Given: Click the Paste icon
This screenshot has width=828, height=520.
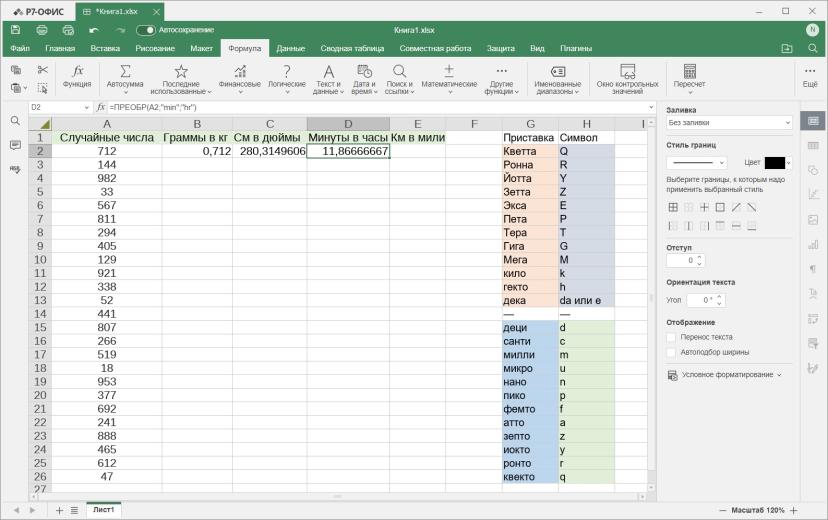Looking at the screenshot, I should tap(17, 88).
